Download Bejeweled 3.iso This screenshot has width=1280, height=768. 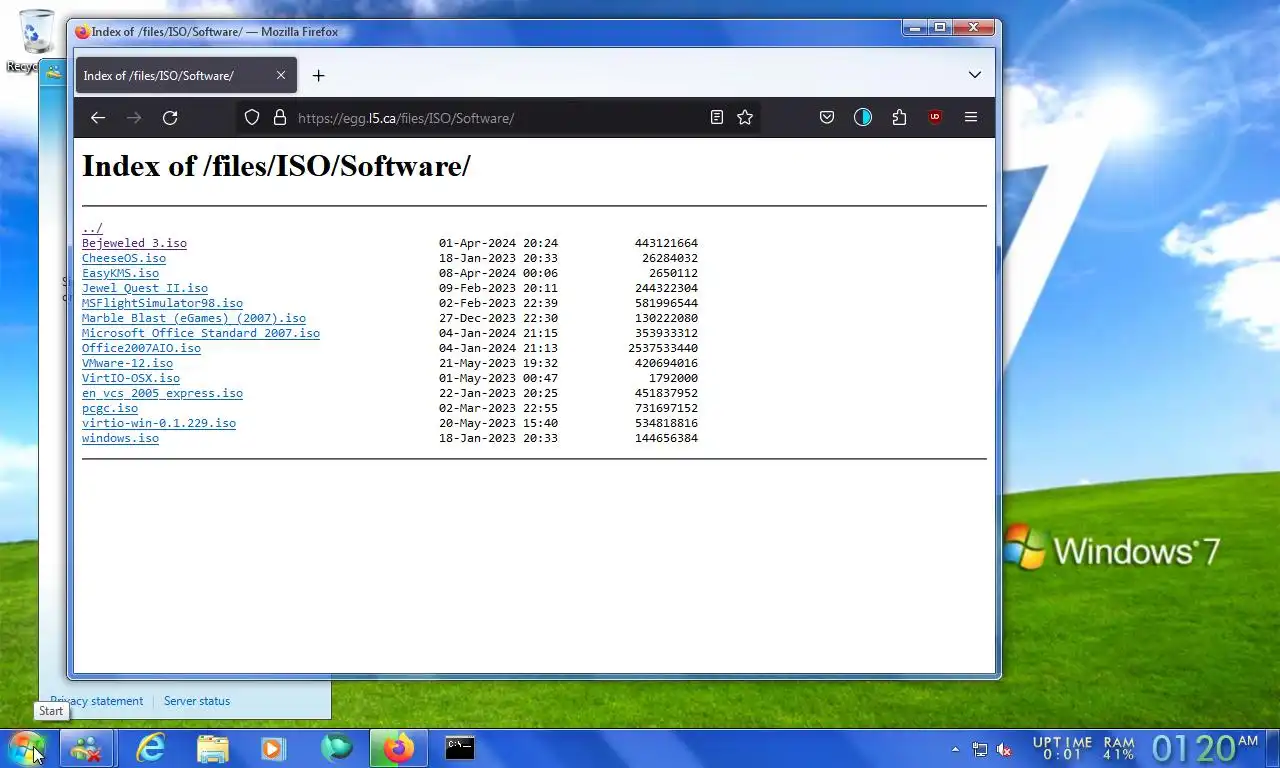pos(134,243)
